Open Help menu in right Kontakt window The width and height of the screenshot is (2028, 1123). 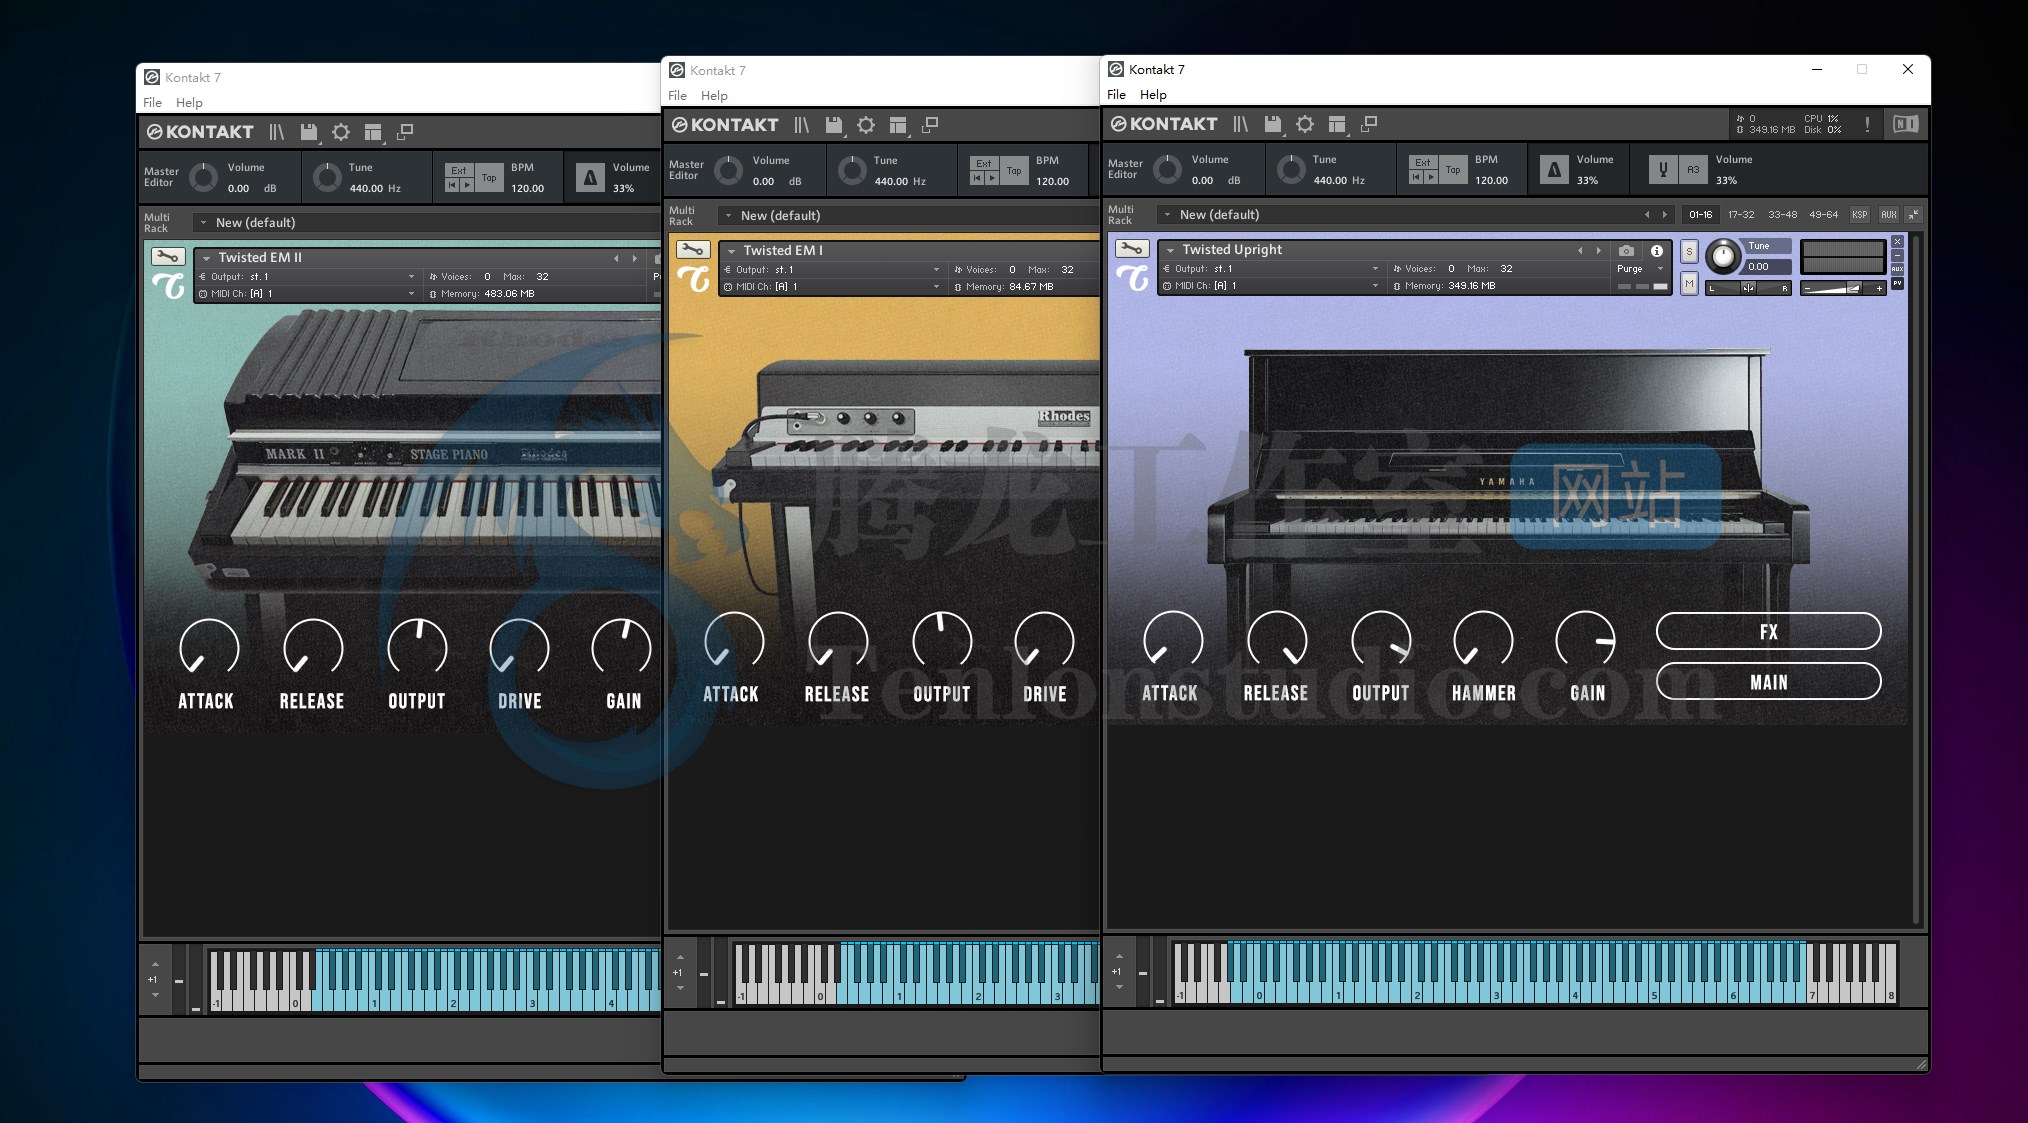tap(1153, 95)
